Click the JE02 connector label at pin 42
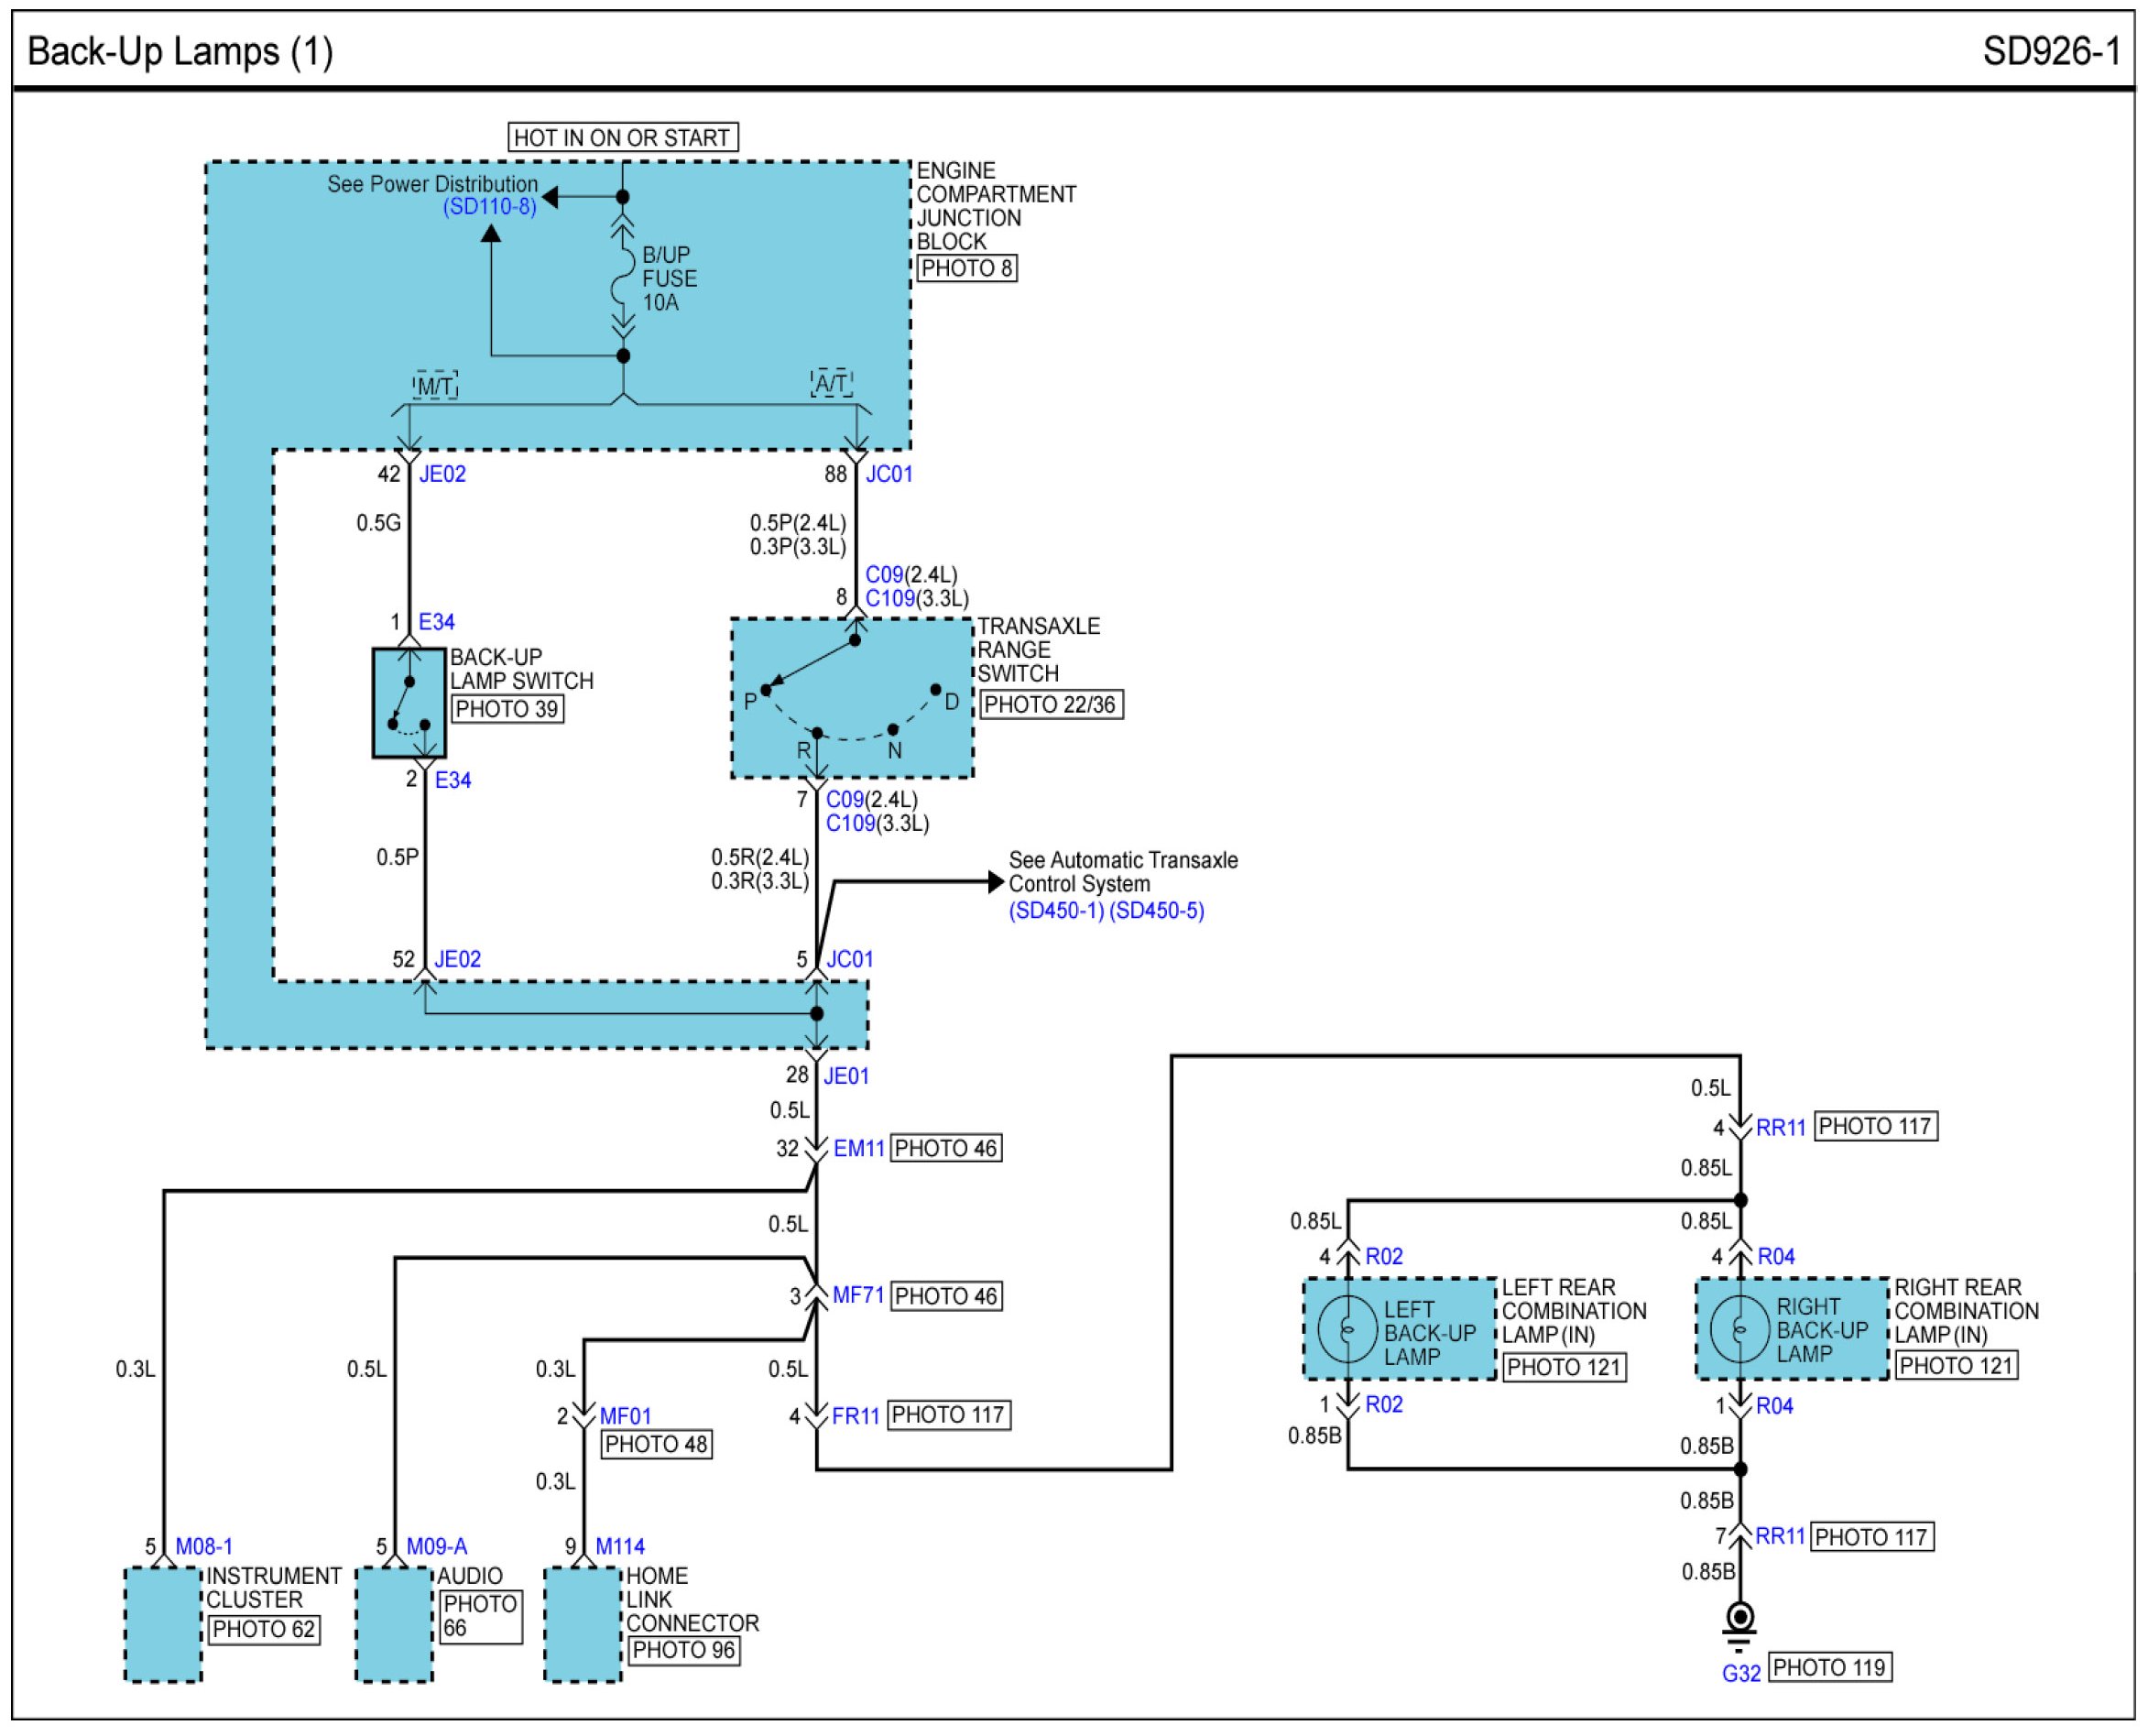Image resolution: width=2148 pixels, height=1736 pixels. (442, 474)
